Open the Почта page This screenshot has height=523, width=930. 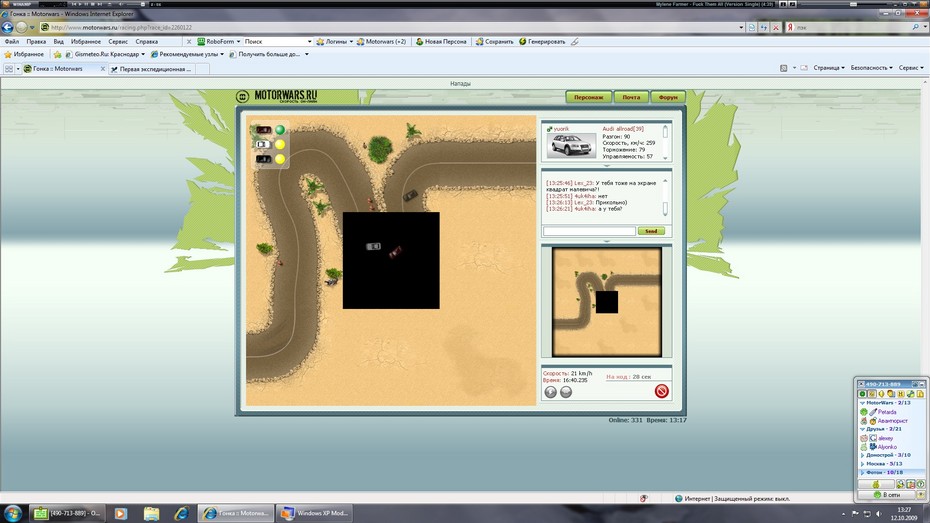[x=631, y=97]
